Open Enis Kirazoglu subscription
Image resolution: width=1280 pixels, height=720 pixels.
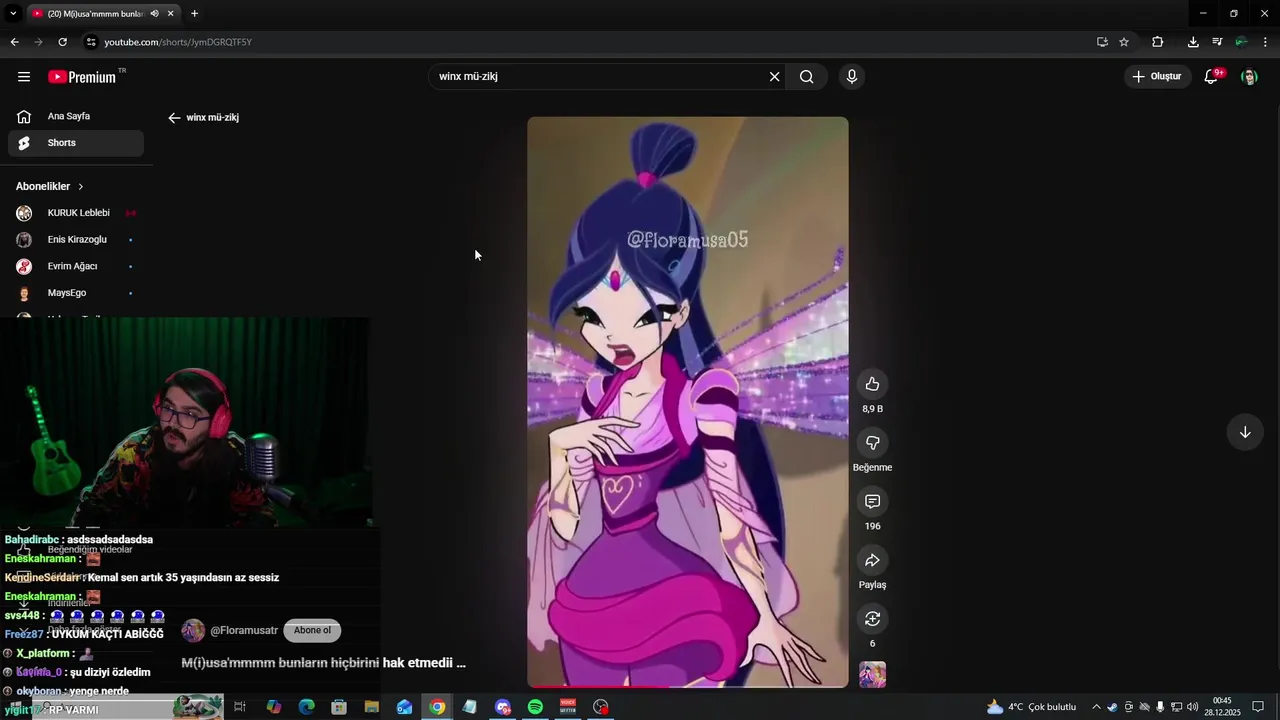(75, 240)
